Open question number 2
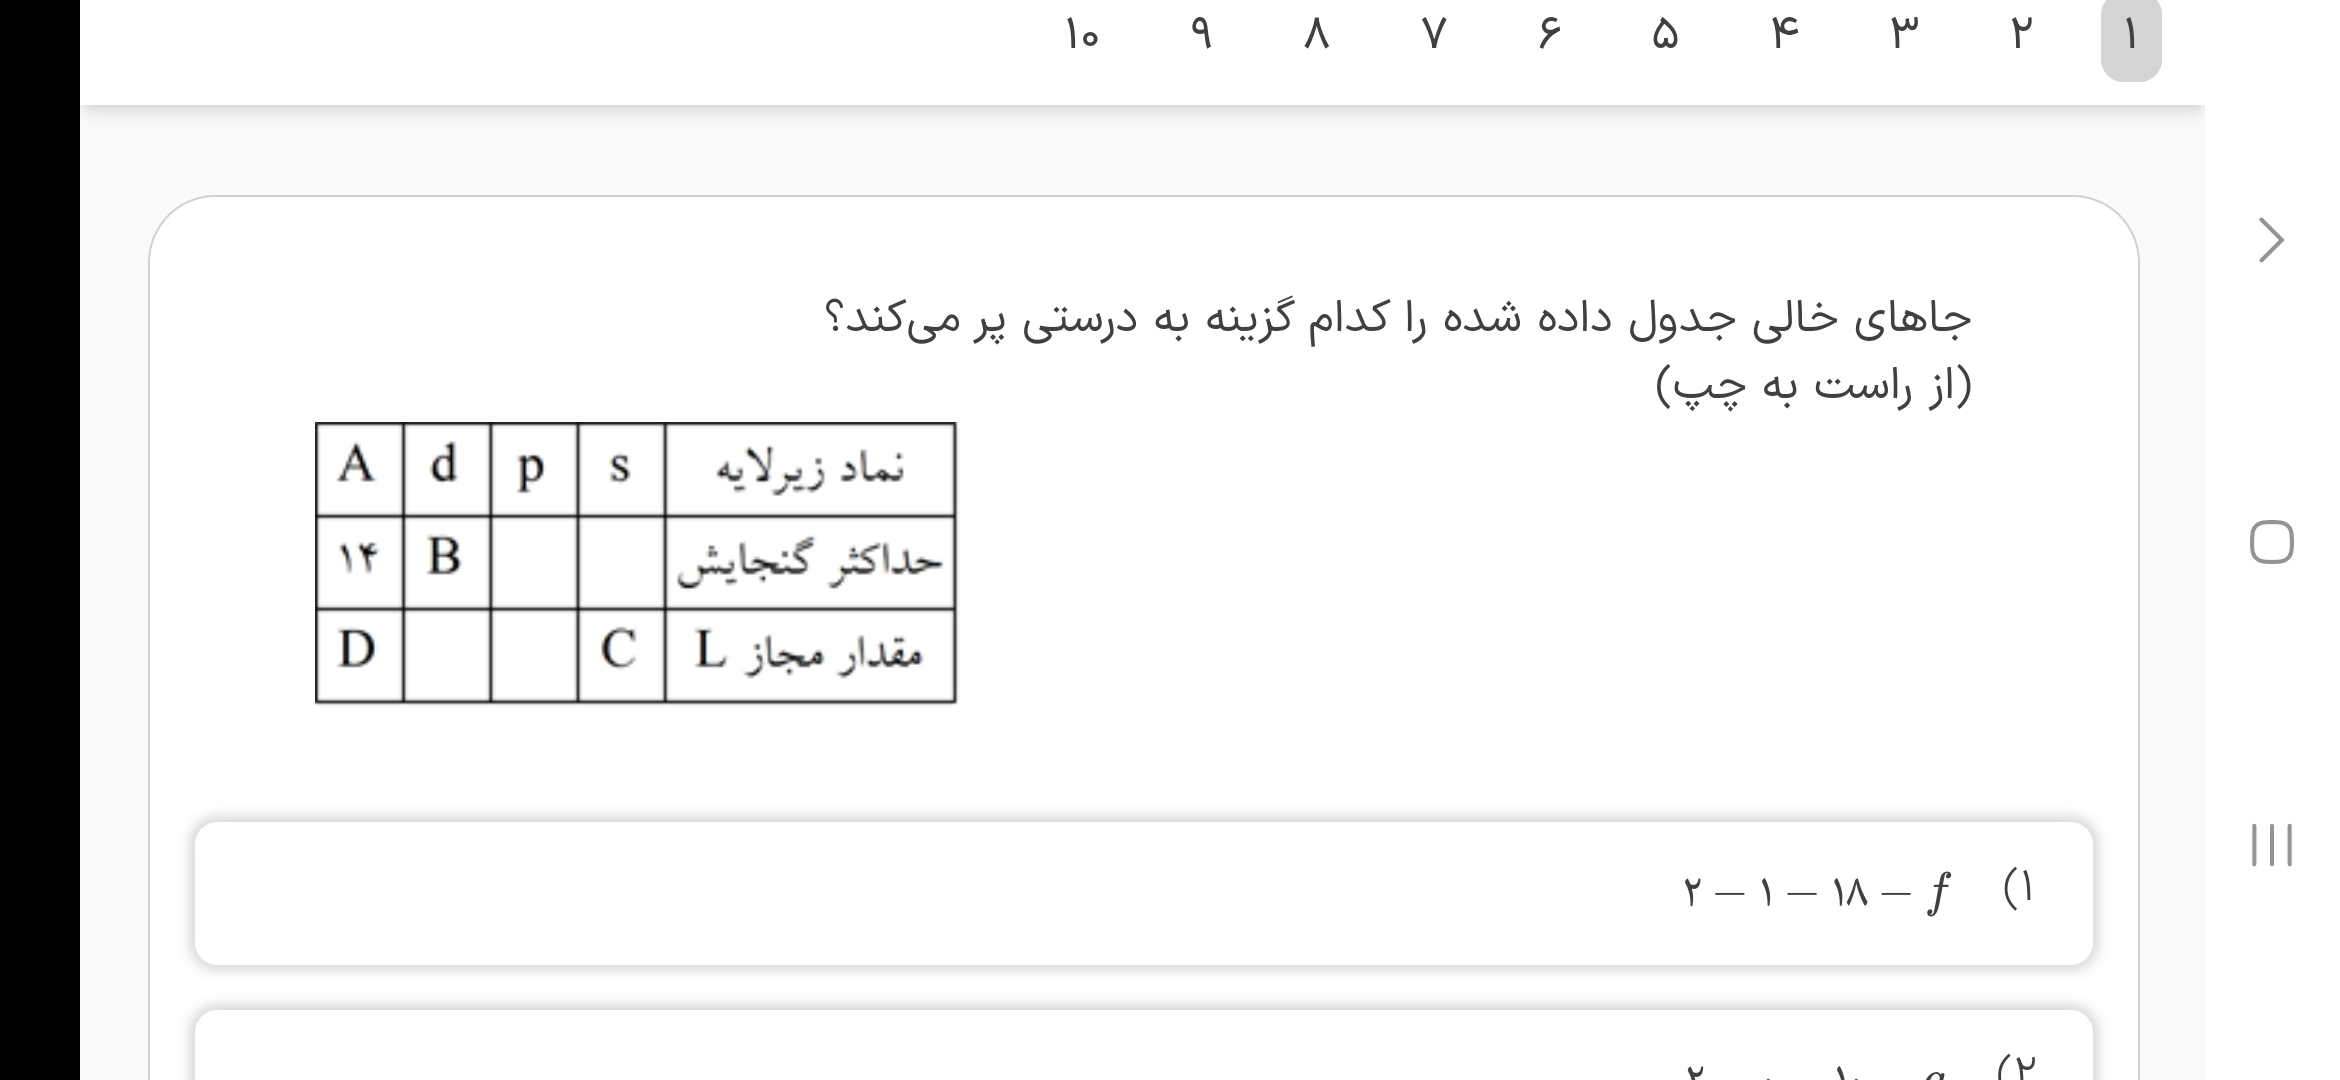2340x1080 pixels. [2019, 38]
